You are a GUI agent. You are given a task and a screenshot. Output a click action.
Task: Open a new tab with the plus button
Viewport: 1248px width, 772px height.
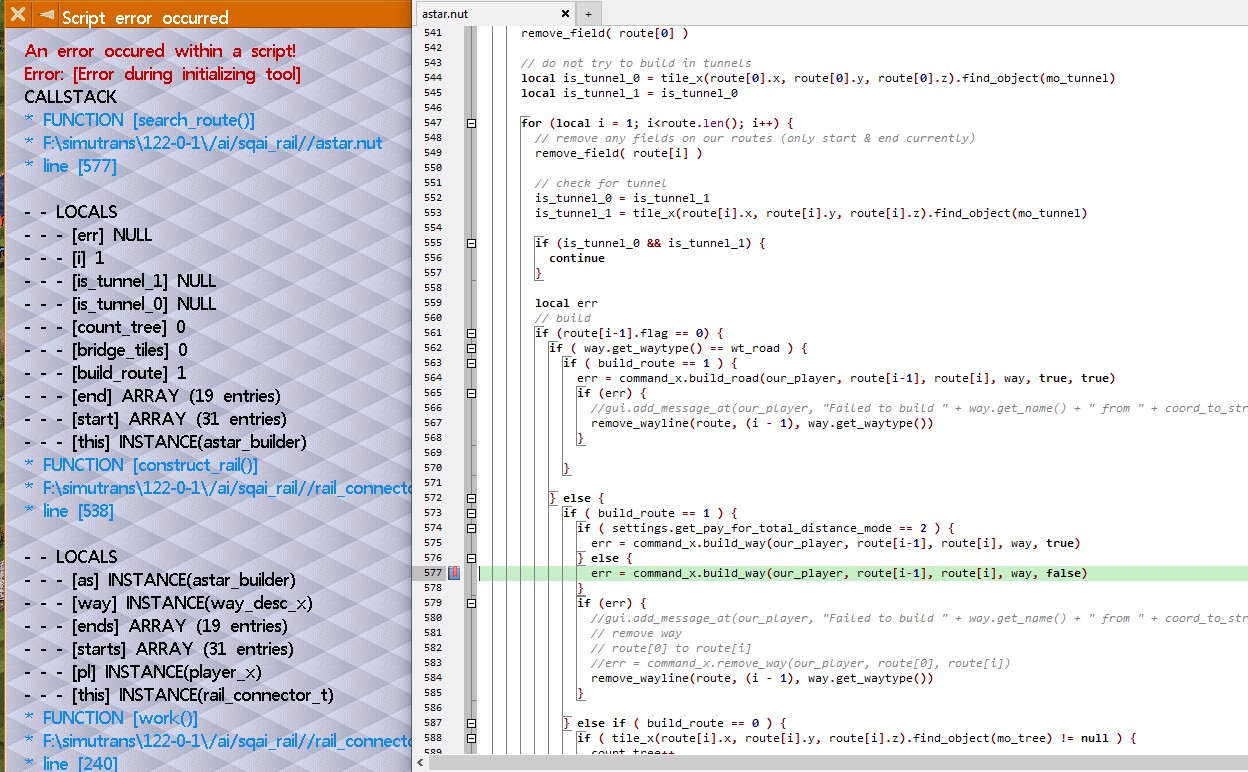(588, 14)
